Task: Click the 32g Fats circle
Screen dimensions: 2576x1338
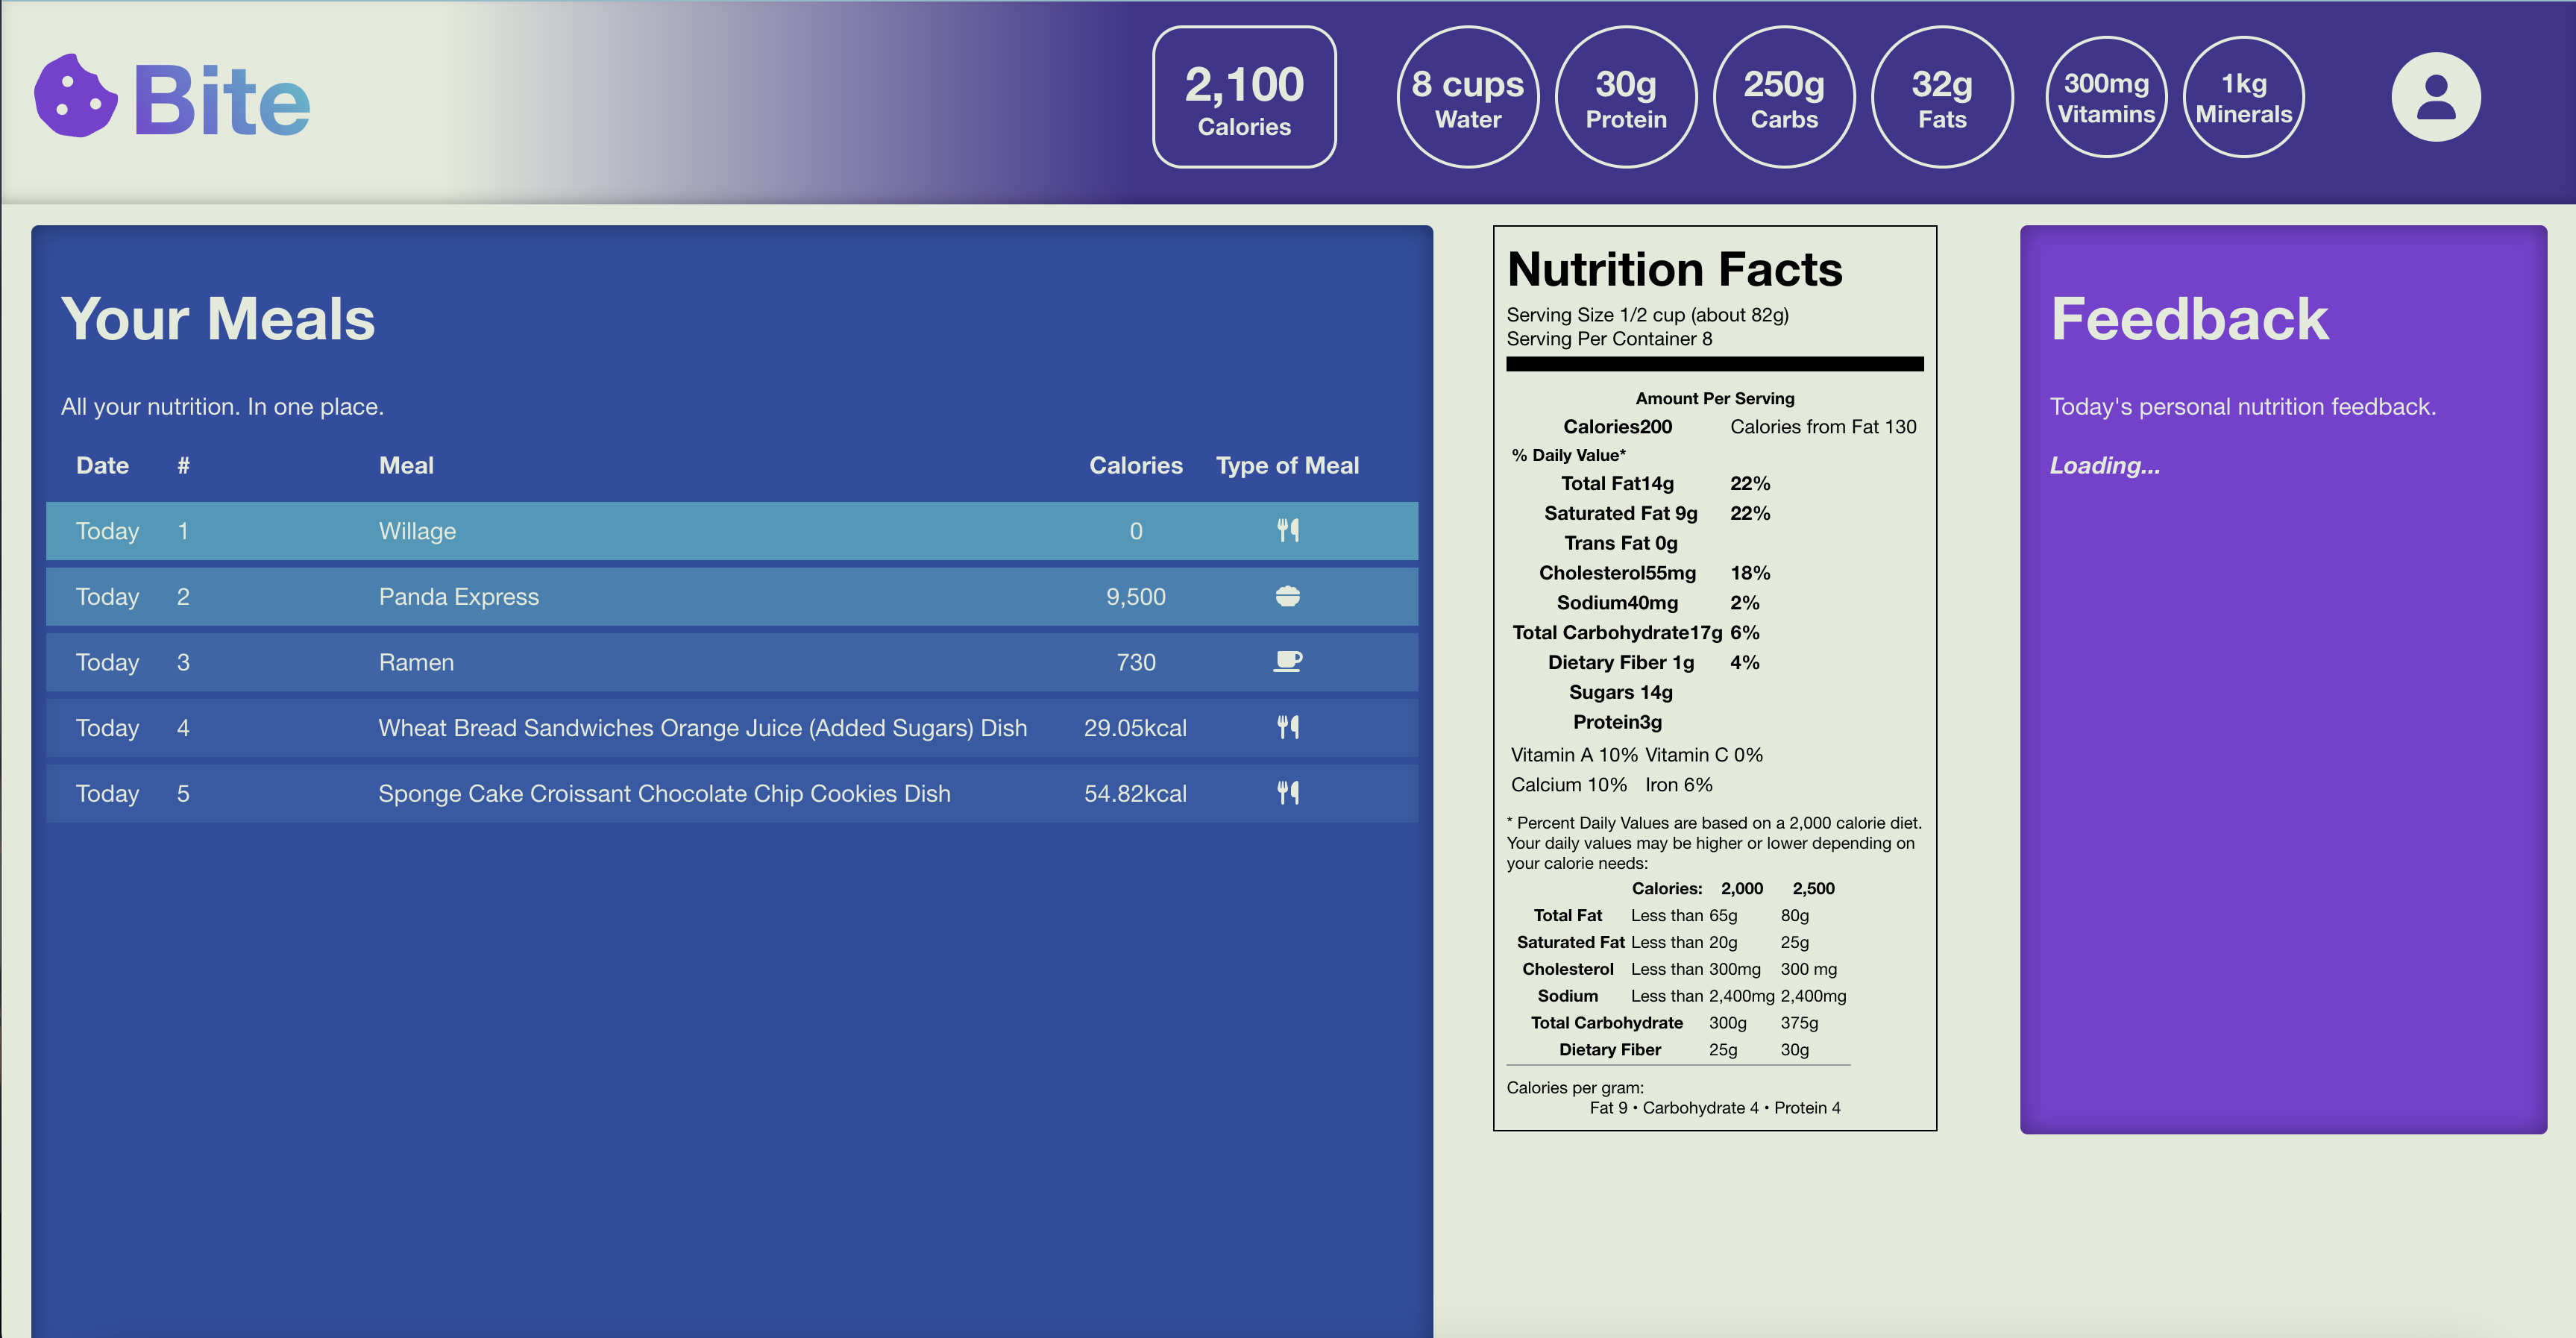Action: click(1941, 97)
